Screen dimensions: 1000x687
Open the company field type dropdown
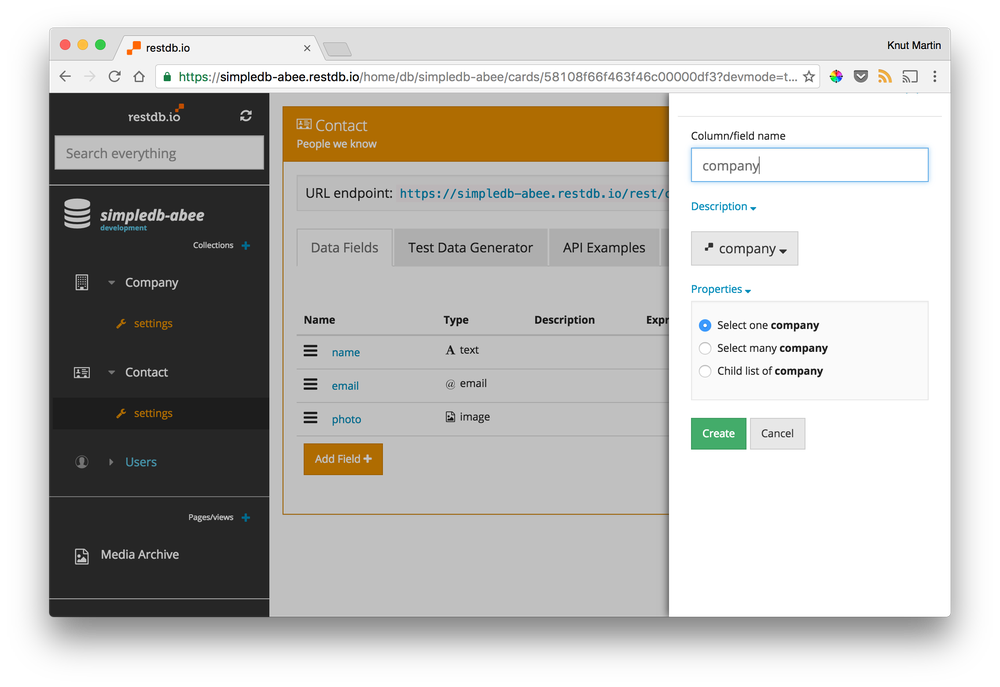tap(744, 248)
